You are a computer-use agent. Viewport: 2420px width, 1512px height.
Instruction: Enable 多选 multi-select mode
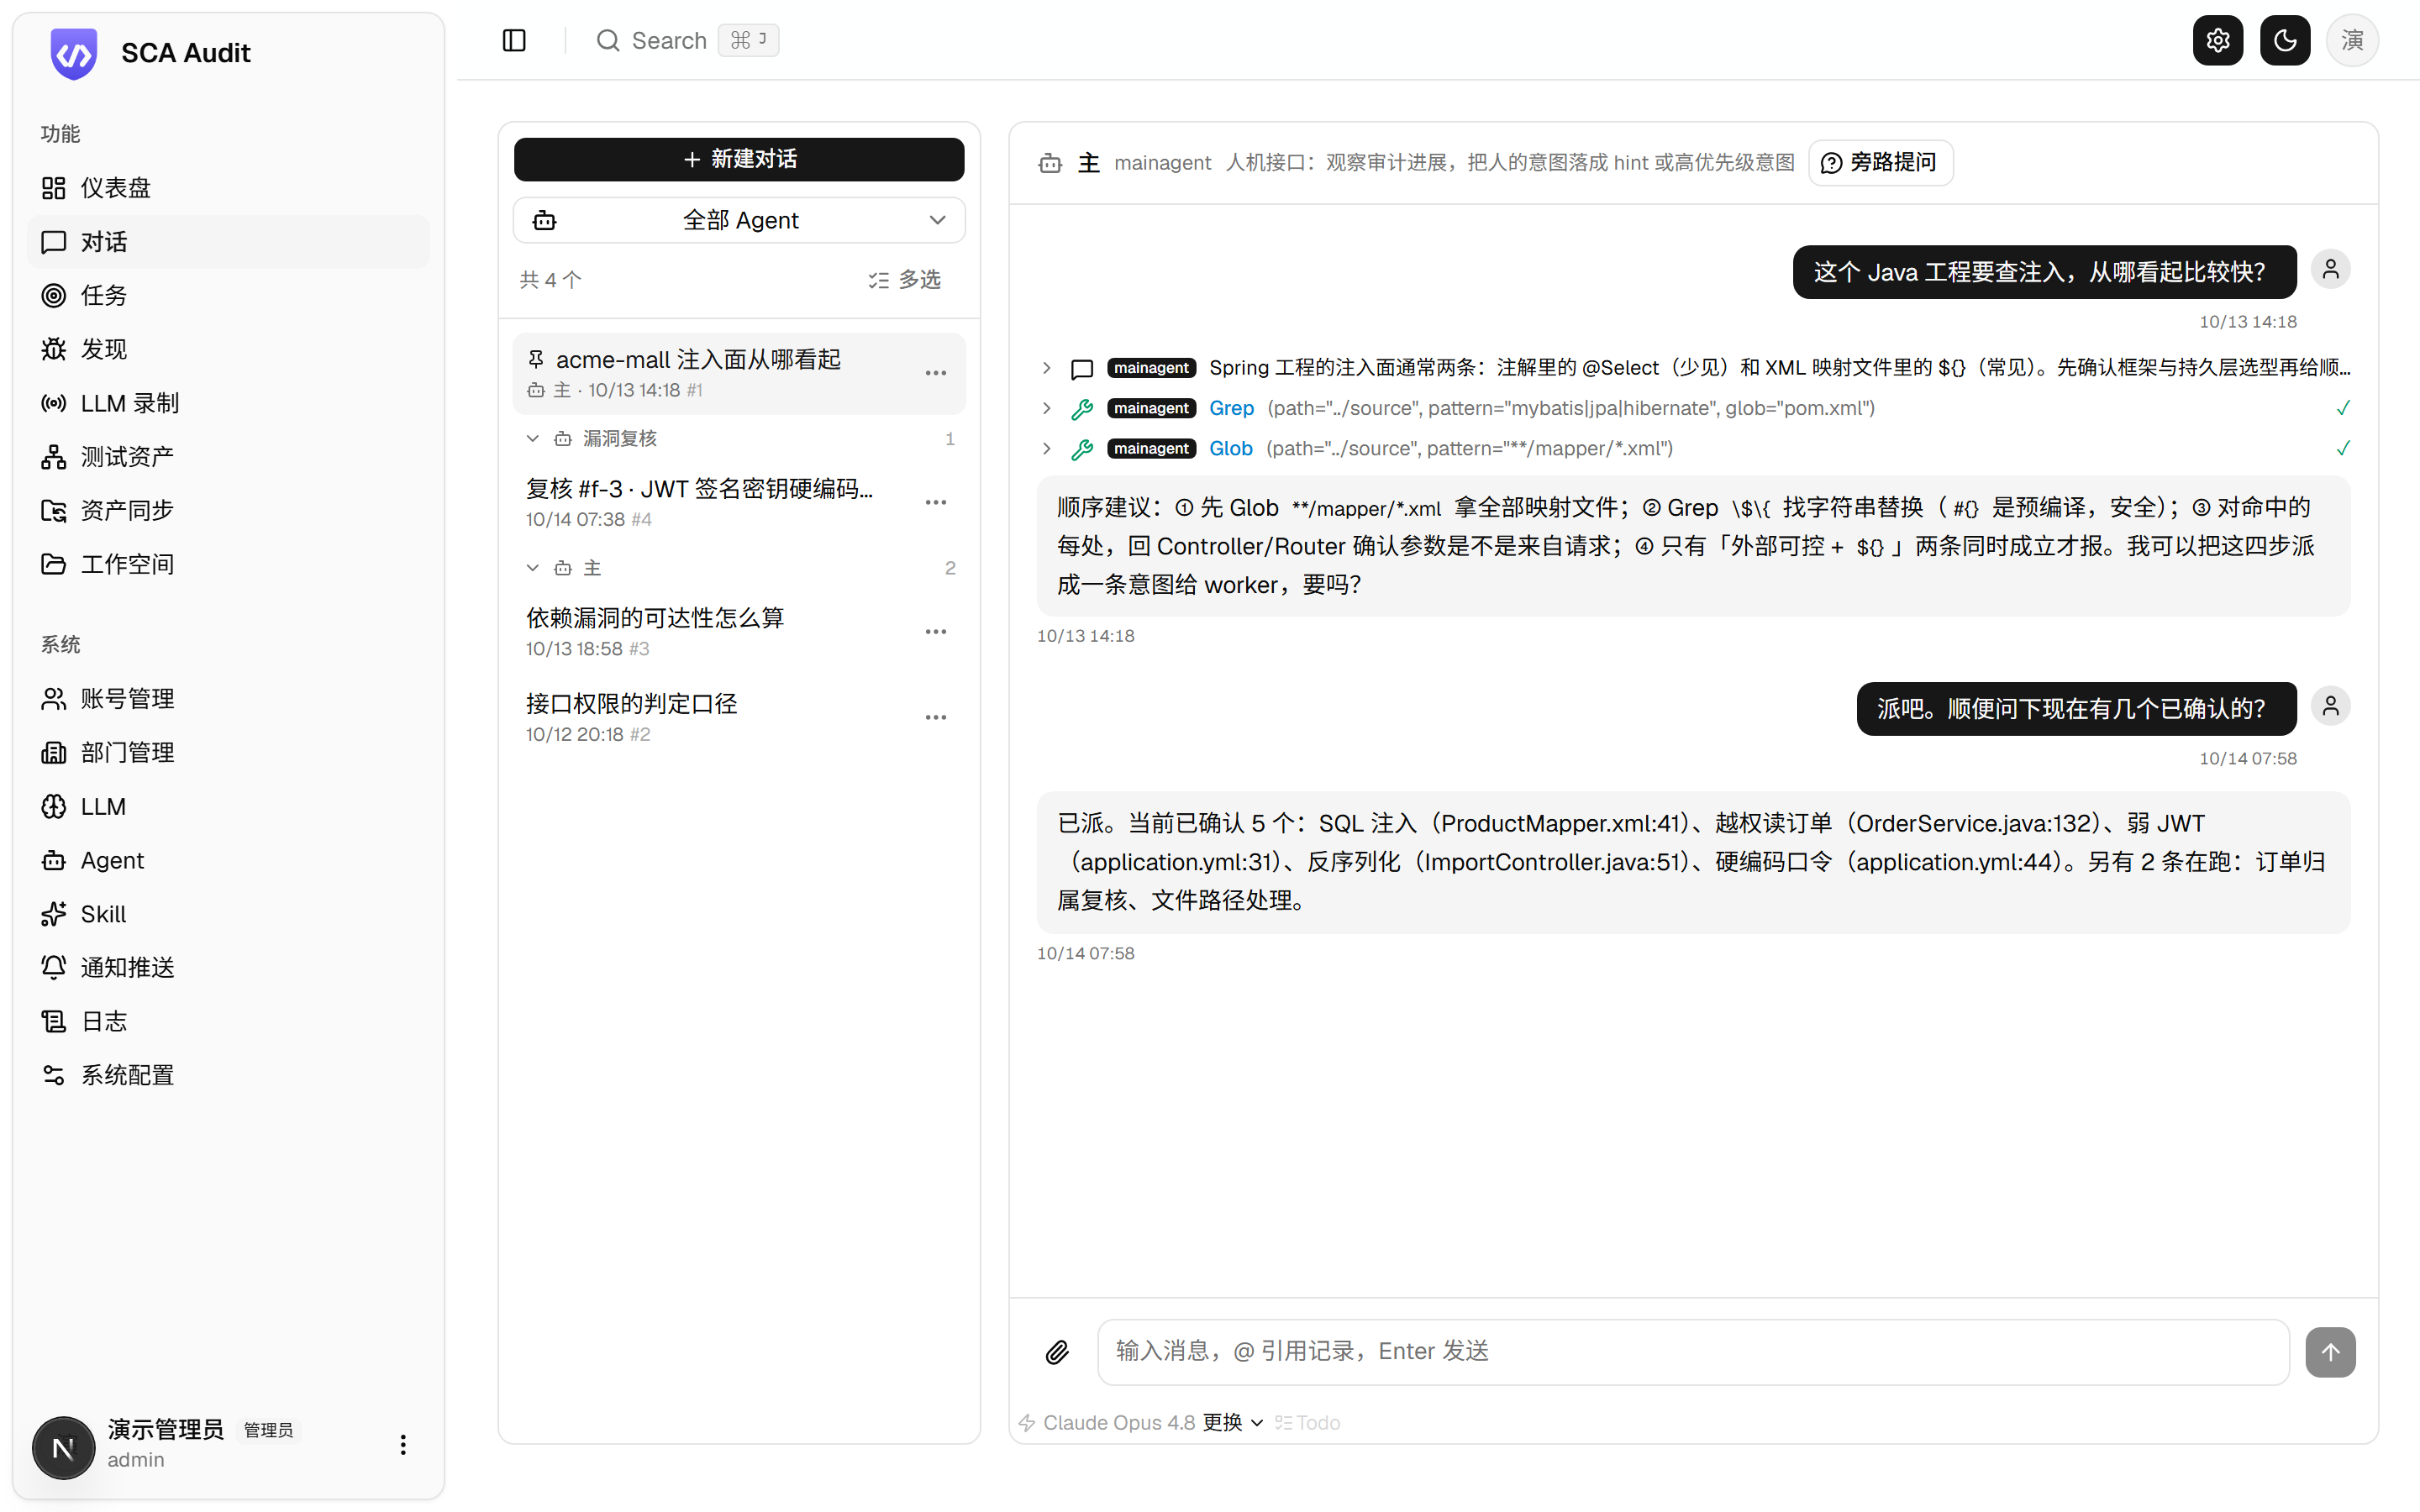[x=905, y=280]
